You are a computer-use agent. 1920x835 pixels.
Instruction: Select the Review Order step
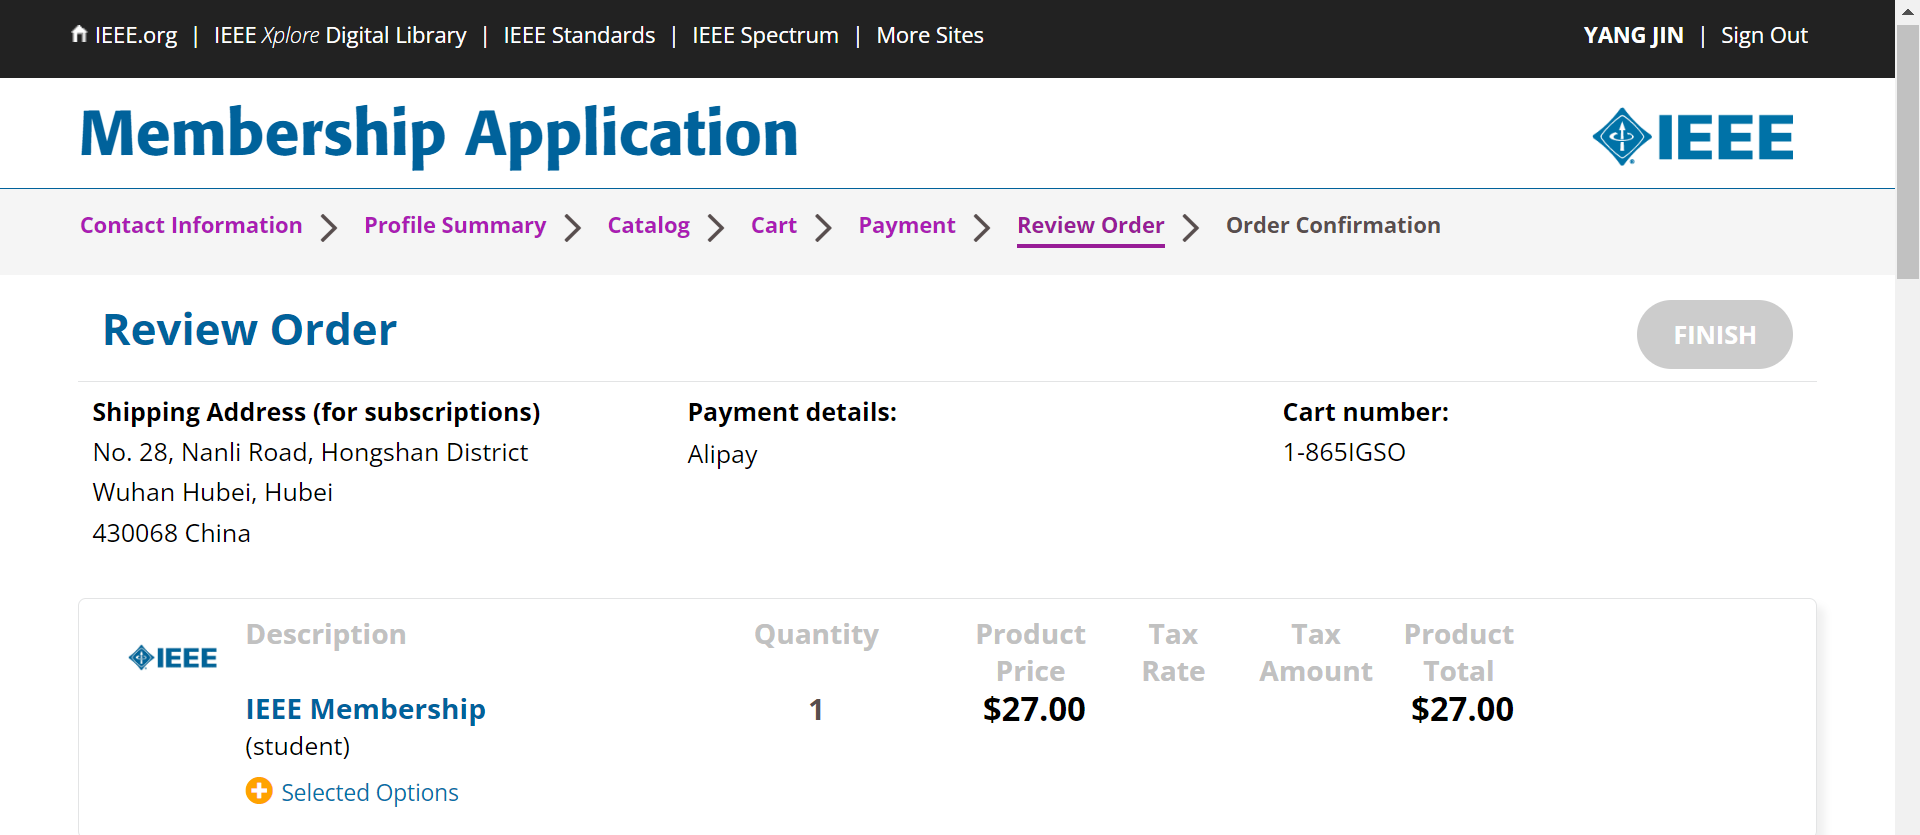(1090, 225)
